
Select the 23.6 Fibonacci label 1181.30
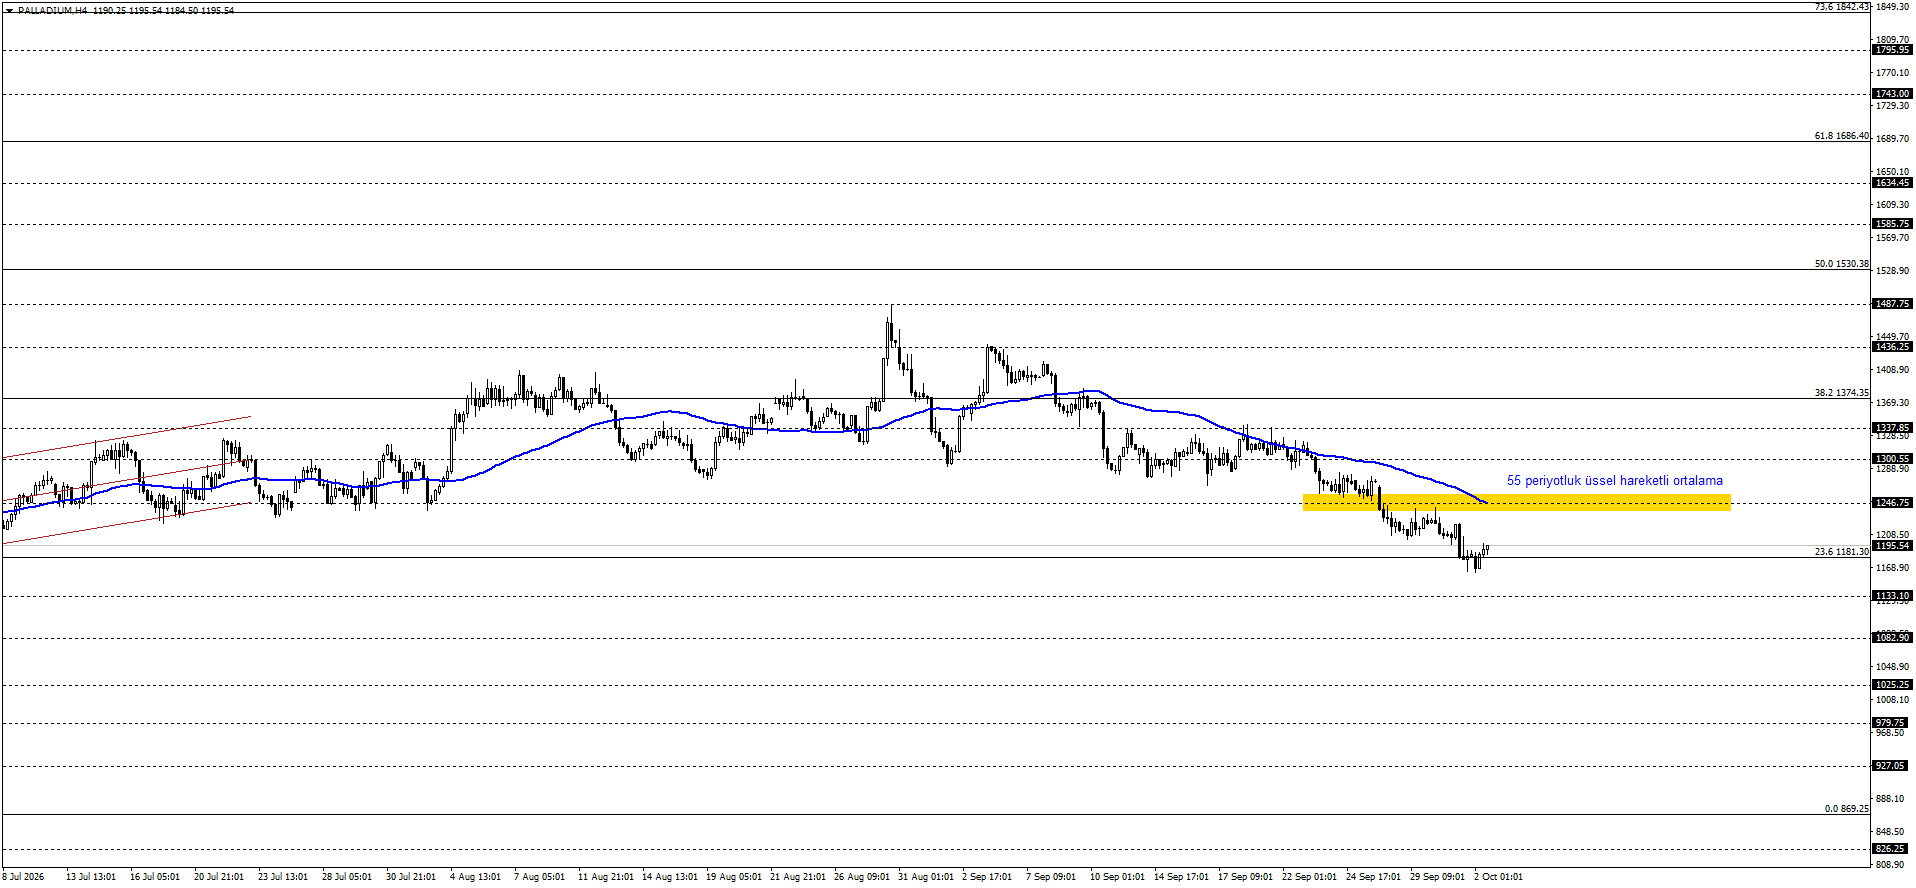(1841, 552)
